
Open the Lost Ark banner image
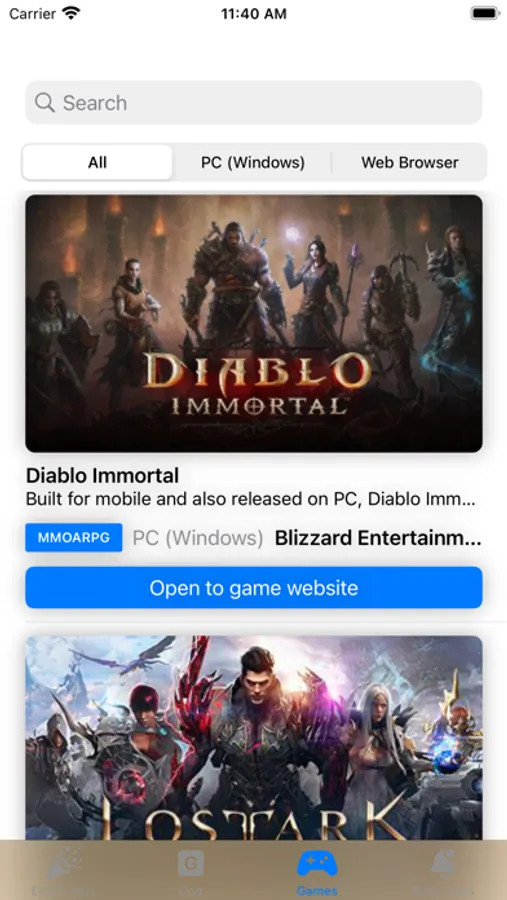pyautogui.click(x=254, y=738)
